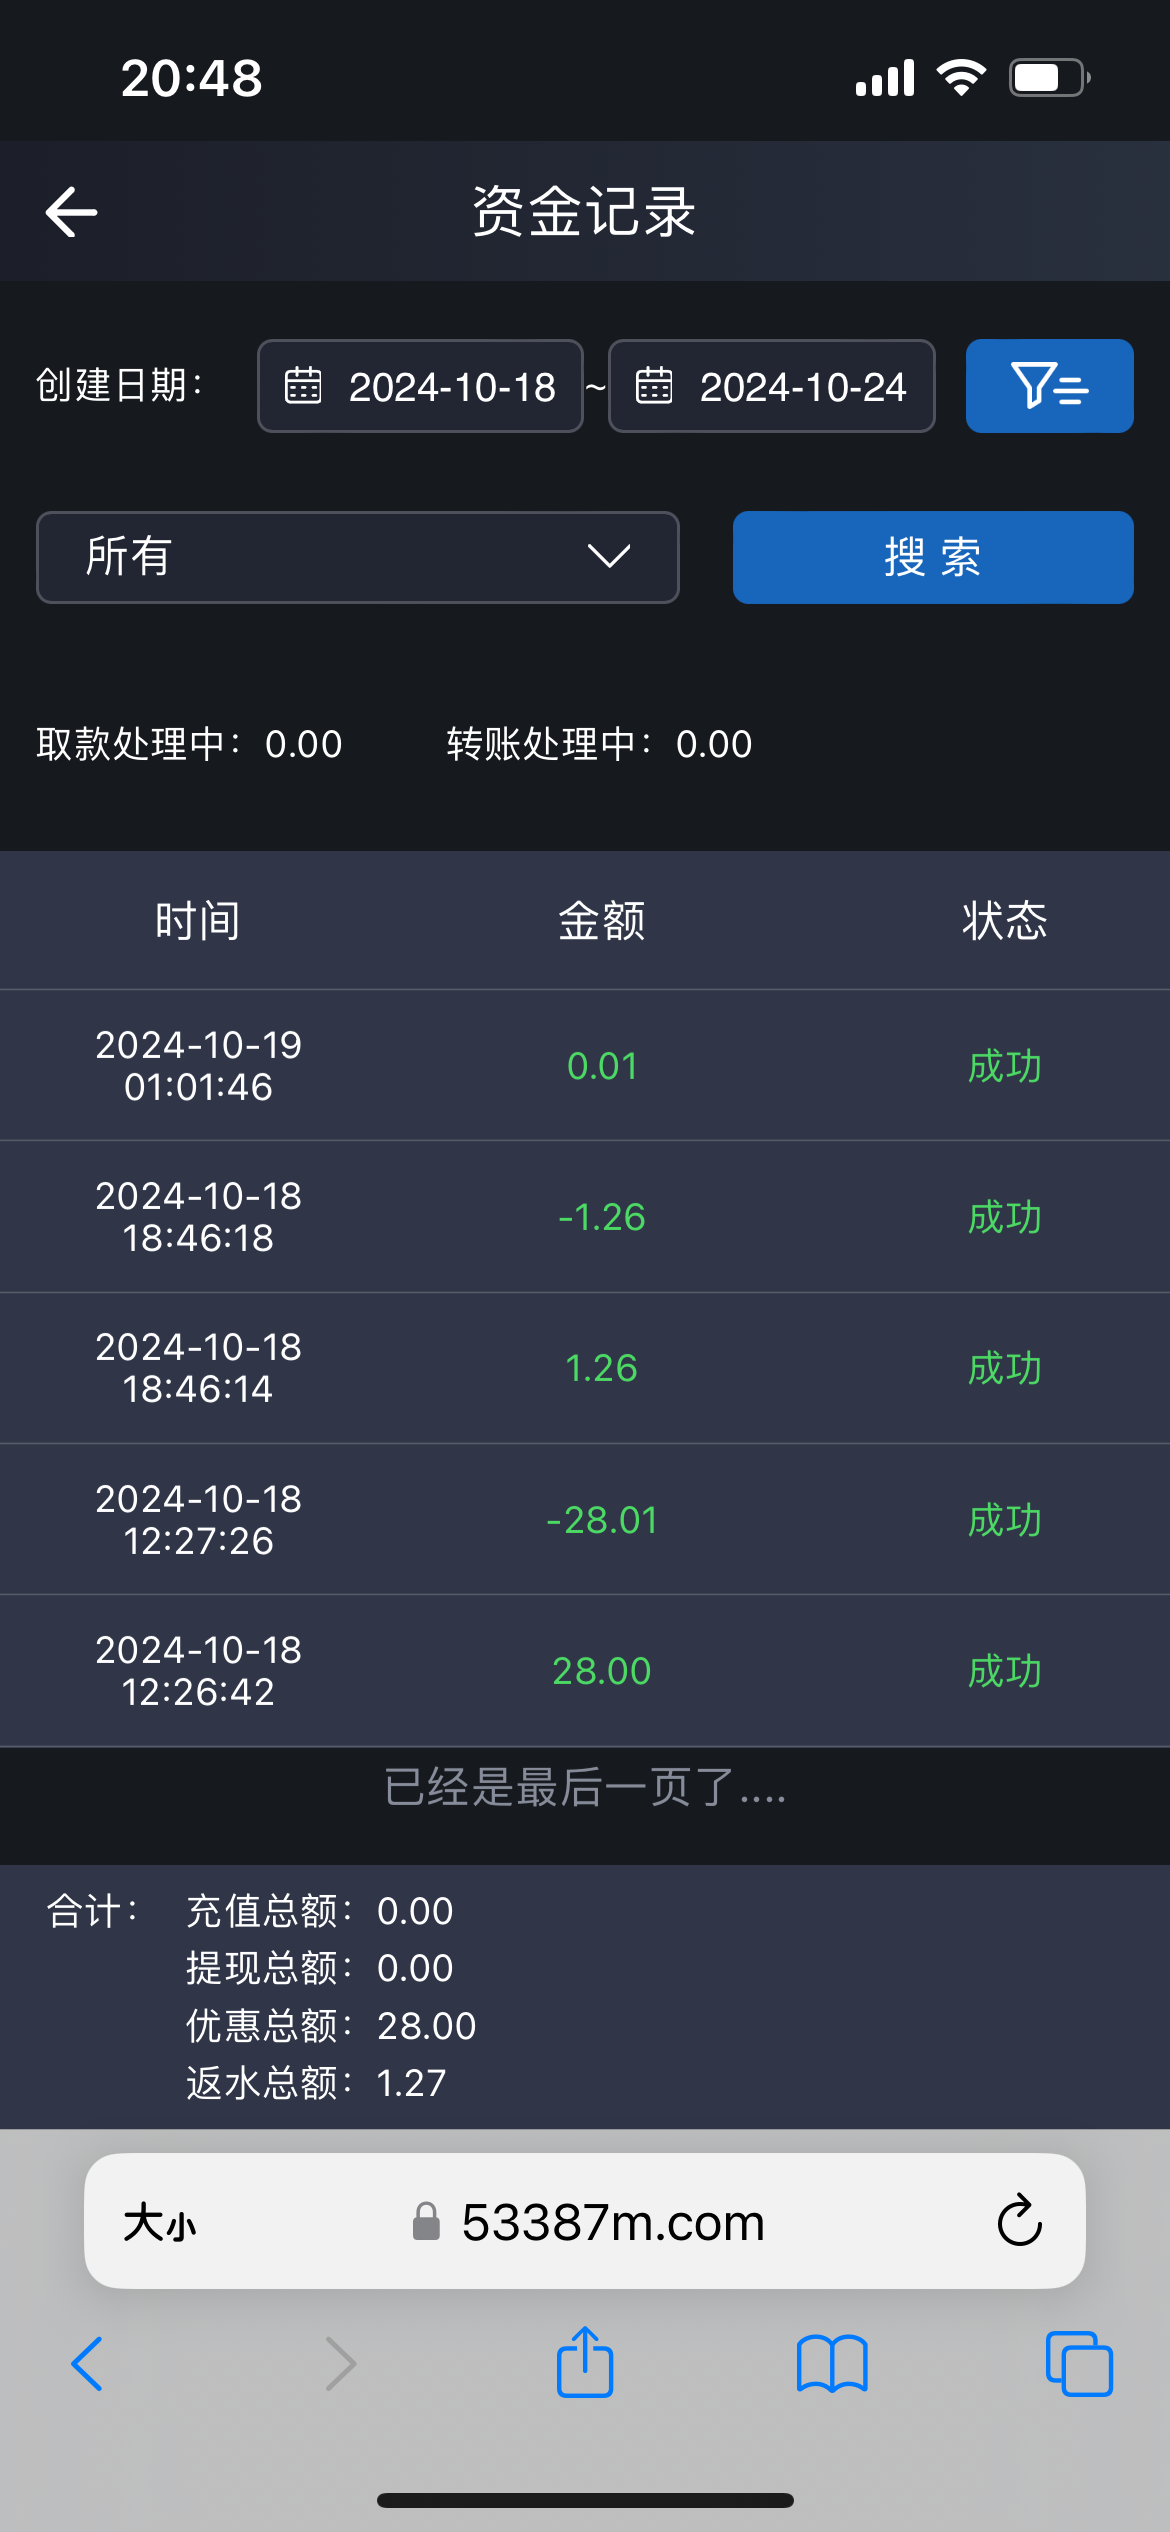The width and height of the screenshot is (1170, 2532).
Task: Click the 金额 column header
Action: [601, 921]
